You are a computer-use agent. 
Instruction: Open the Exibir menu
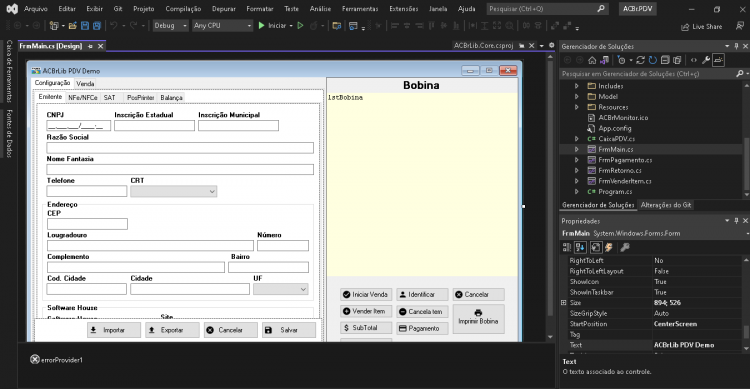[x=94, y=9]
